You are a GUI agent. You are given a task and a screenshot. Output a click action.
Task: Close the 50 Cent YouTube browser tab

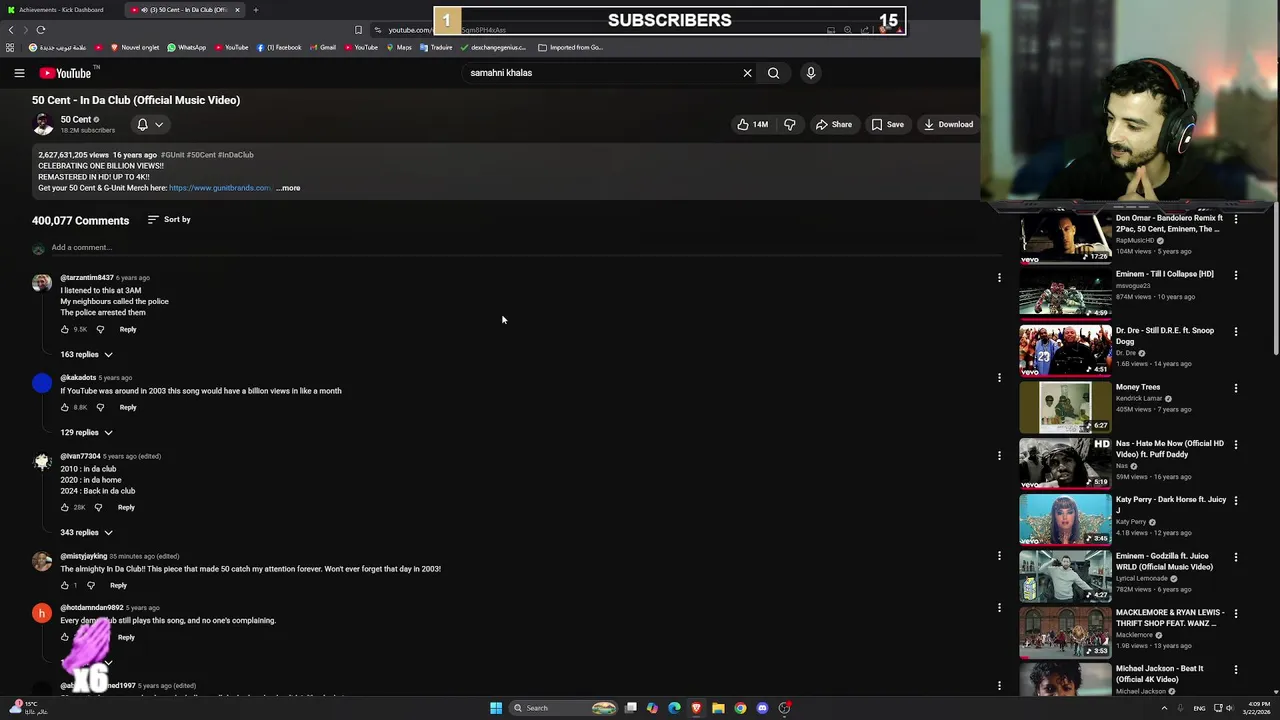pyautogui.click(x=237, y=10)
